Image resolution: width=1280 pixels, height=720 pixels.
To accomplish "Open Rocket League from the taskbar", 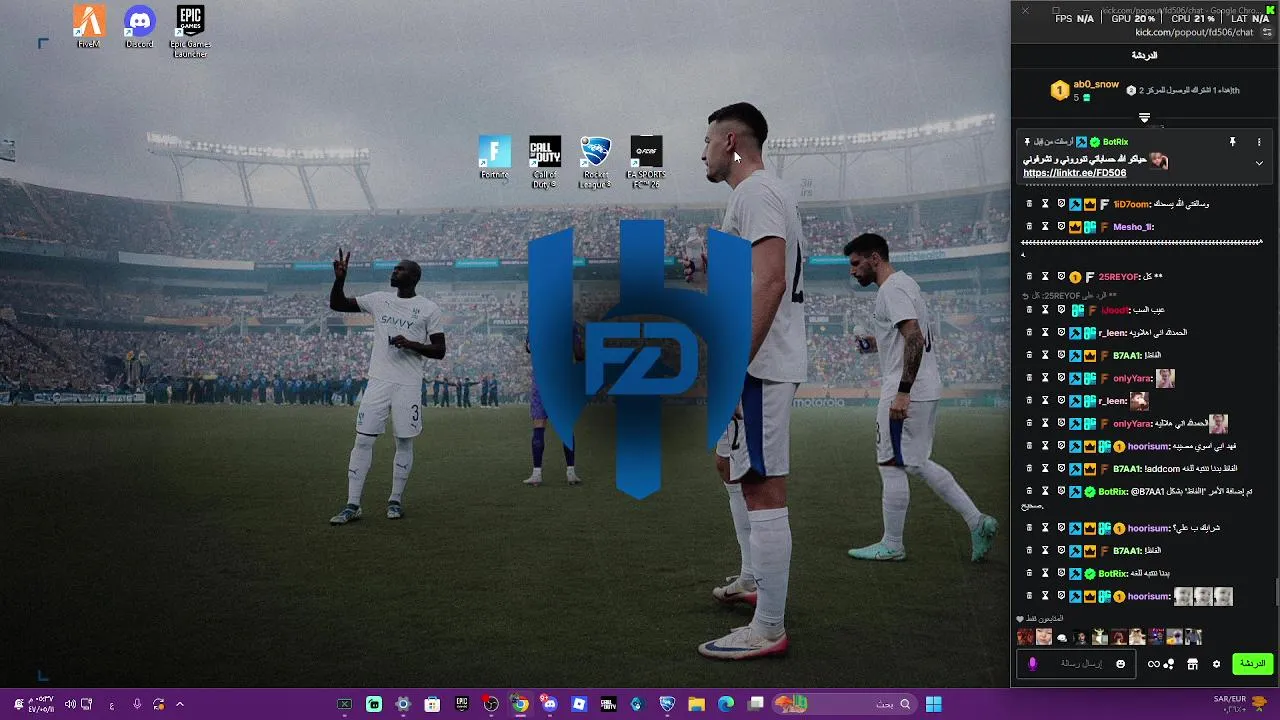I will pyautogui.click(x=667, y=704).
